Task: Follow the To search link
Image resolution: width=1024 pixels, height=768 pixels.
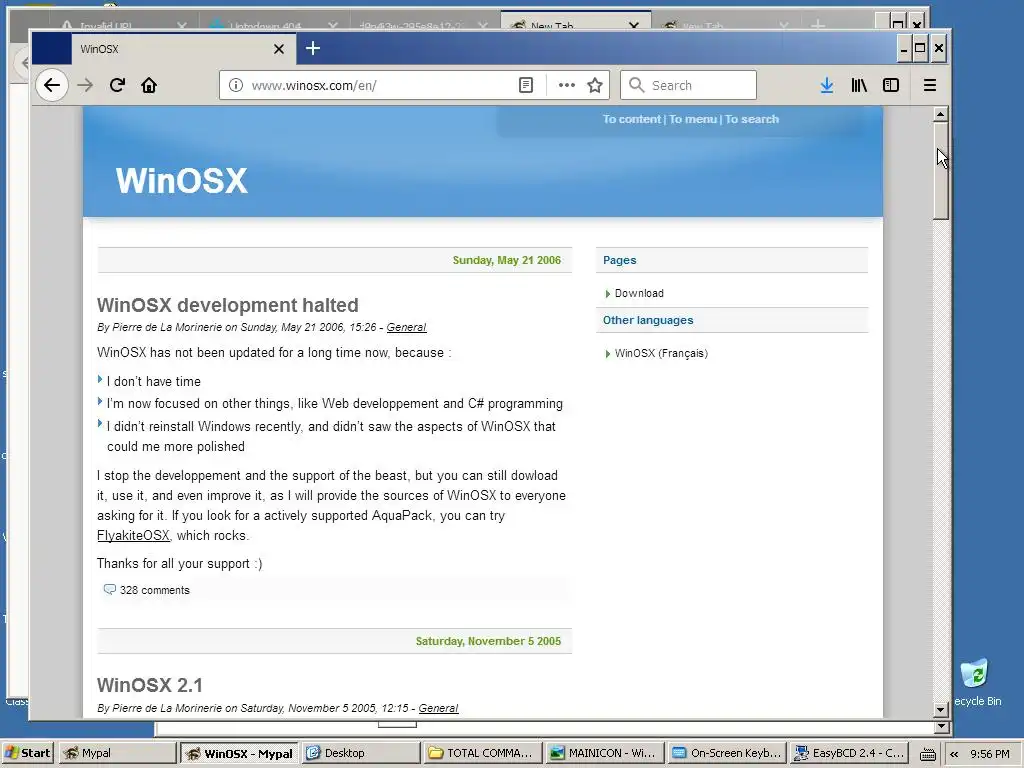Action: tap(752, 119)
